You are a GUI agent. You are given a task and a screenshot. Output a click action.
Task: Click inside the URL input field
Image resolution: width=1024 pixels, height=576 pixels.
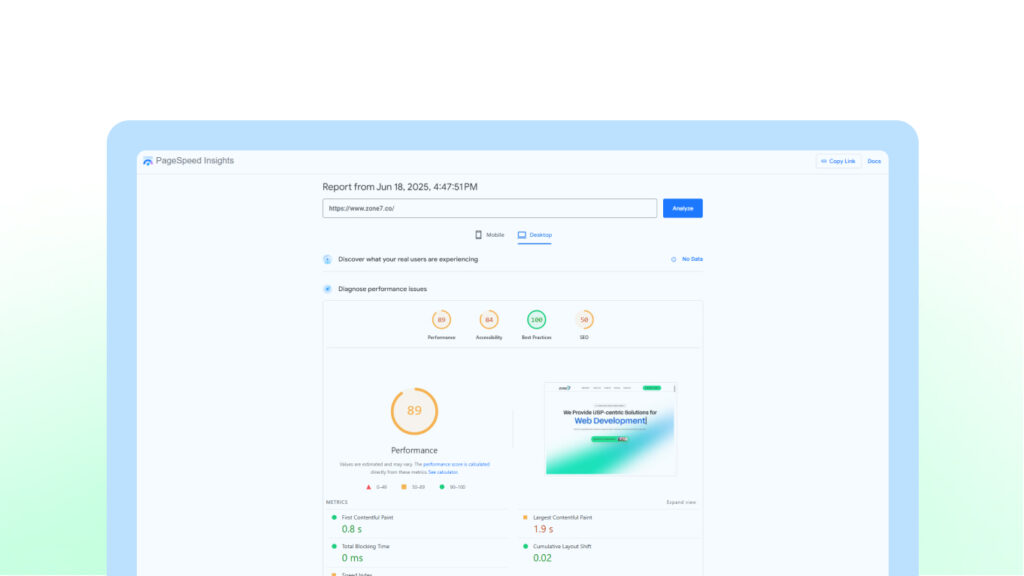pos(490,207)
